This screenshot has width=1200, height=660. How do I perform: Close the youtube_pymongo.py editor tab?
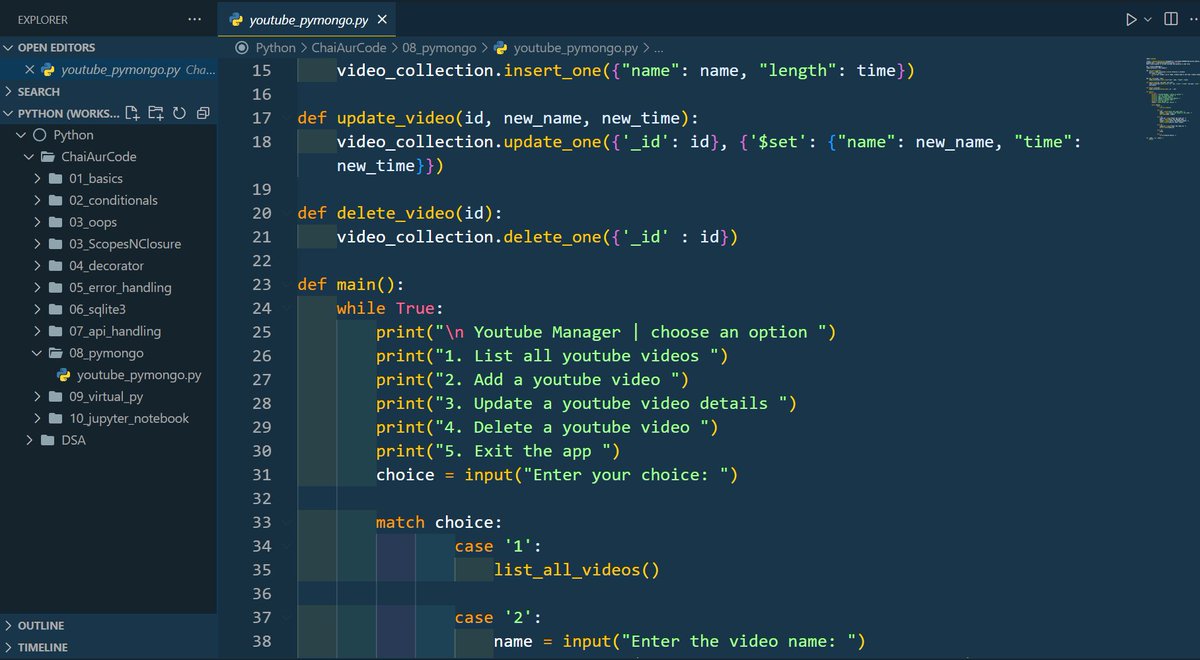382,19
